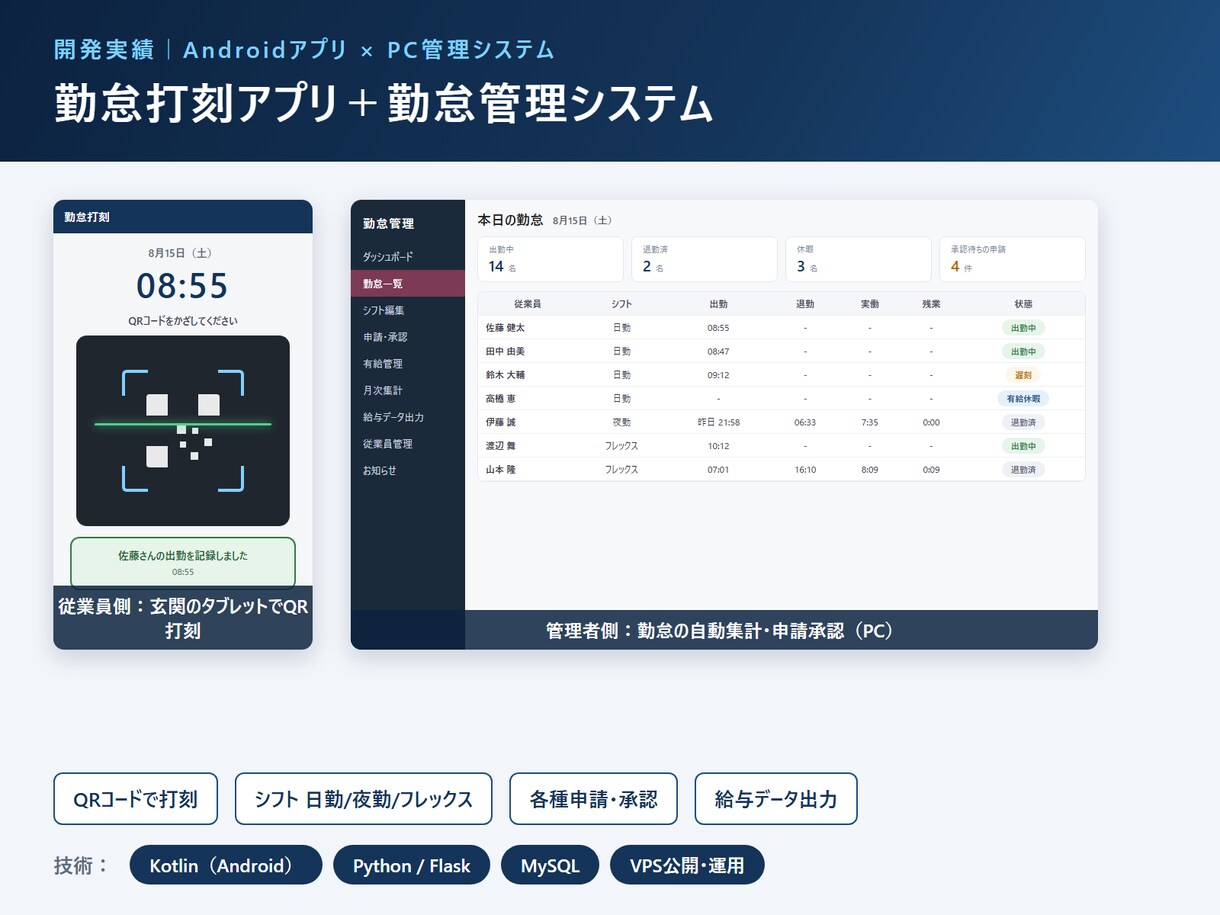
Task: Click the 0:09 overtime cell
Action: click(x=931, y=469)
